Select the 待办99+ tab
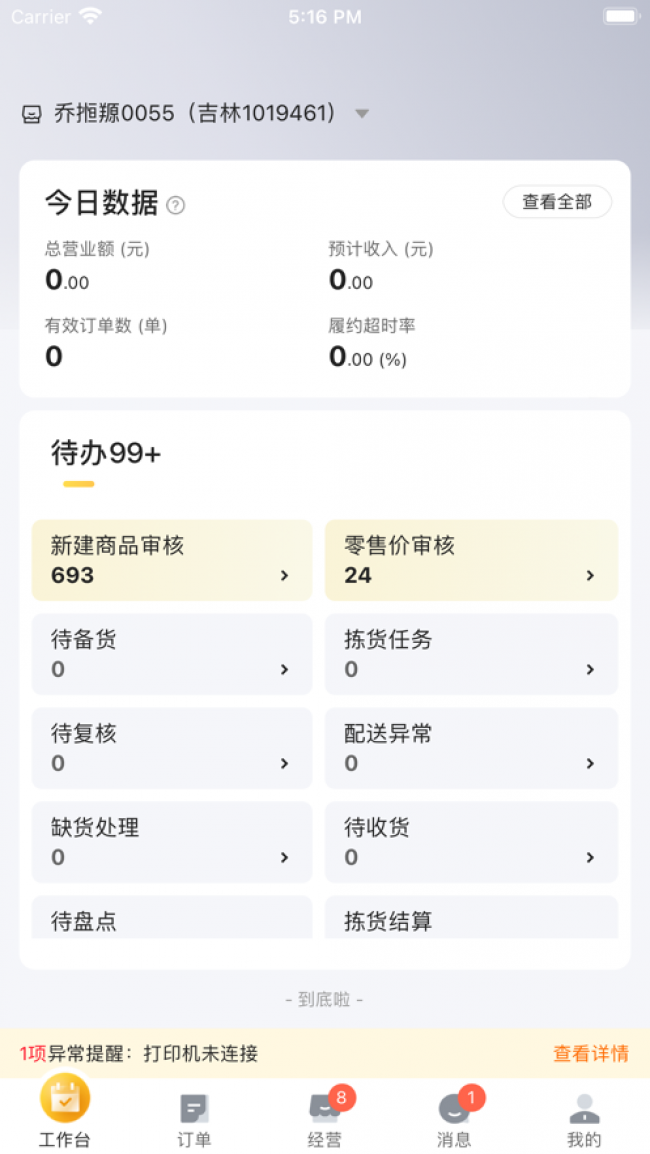The image size is (650, 1154). 106,454
